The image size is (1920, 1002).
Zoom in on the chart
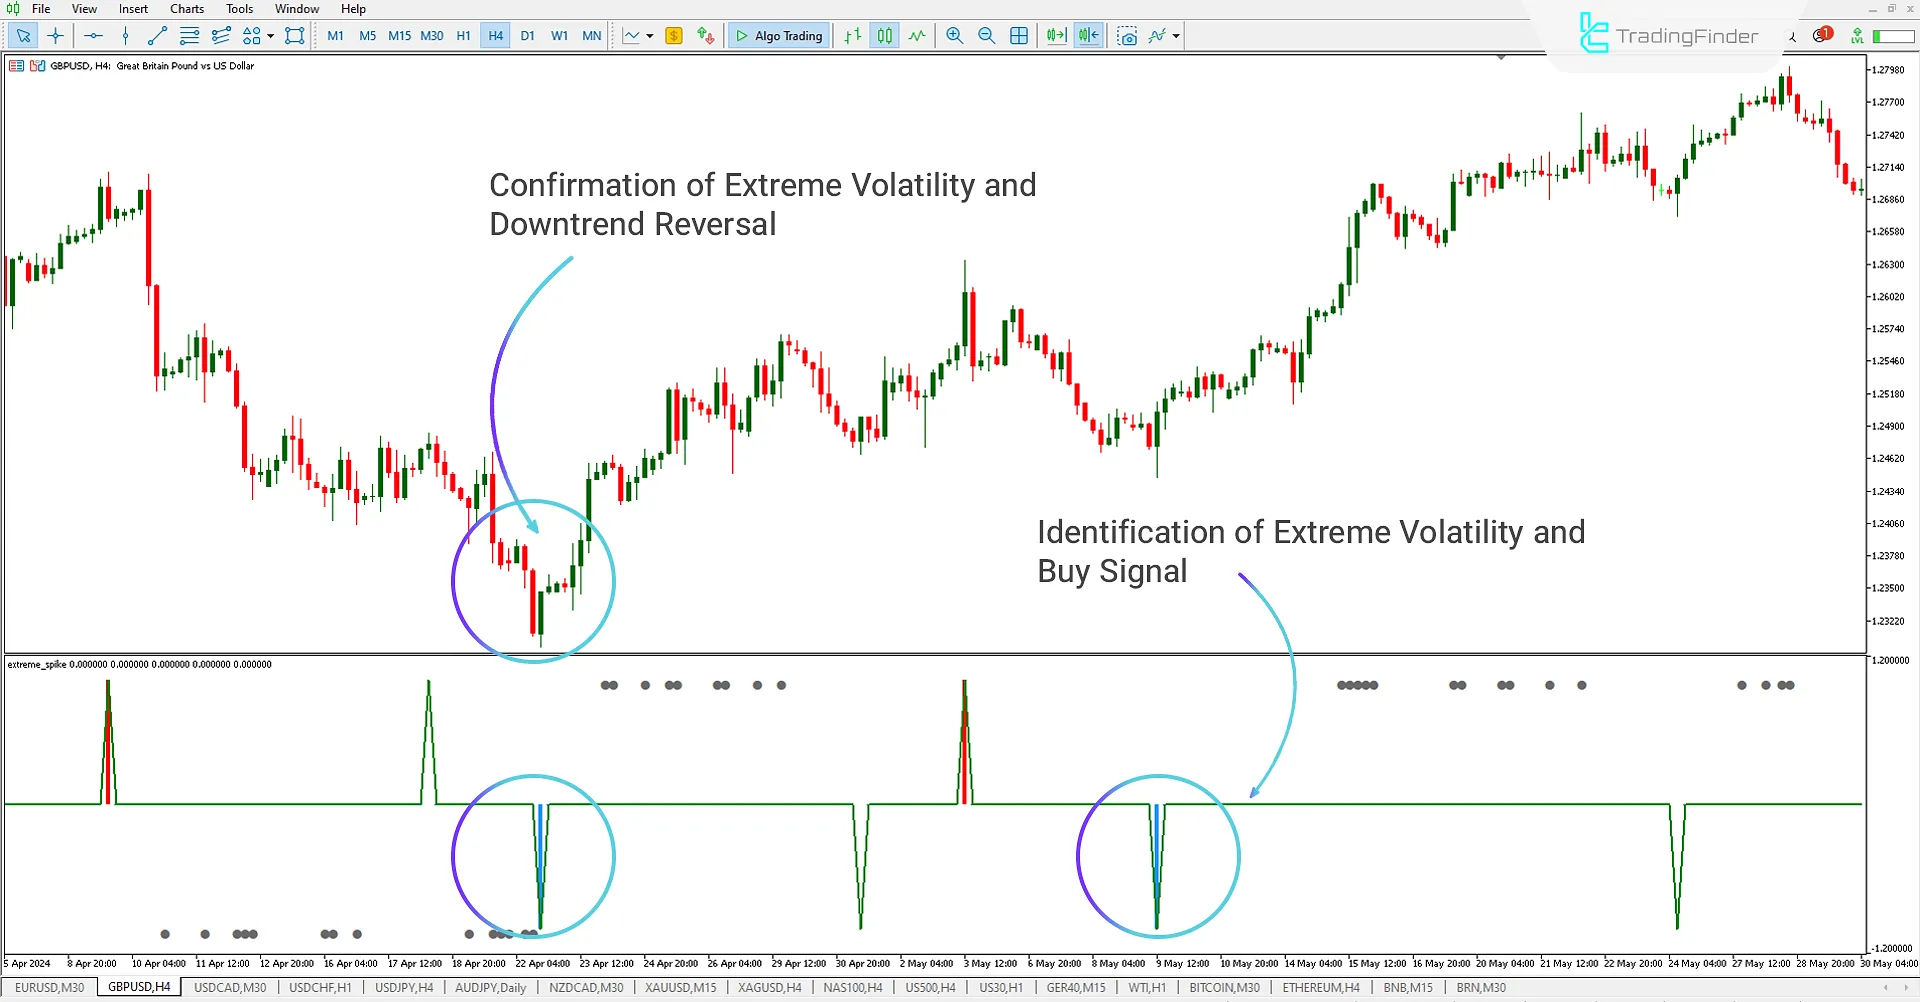coord(954,36)
